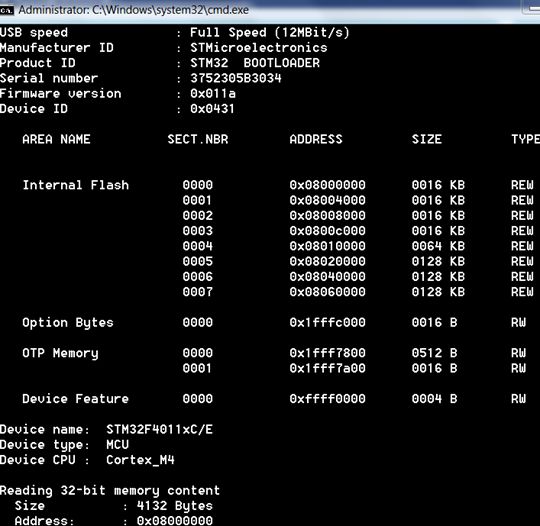Viewport: 540px width, 526px height.
Task: Click the Device ID value 0x0431
Action: (212, 109)
